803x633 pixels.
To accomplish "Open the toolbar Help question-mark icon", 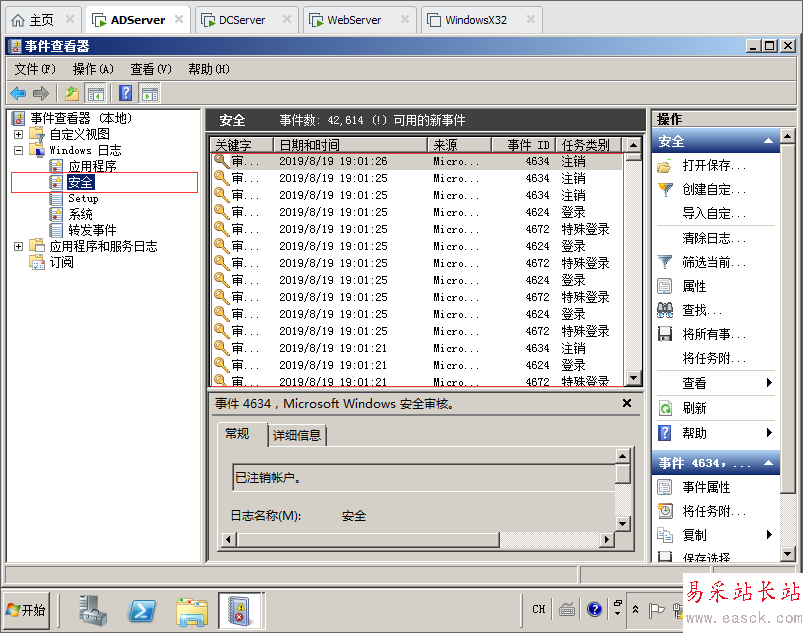I will tap(125, 93).
